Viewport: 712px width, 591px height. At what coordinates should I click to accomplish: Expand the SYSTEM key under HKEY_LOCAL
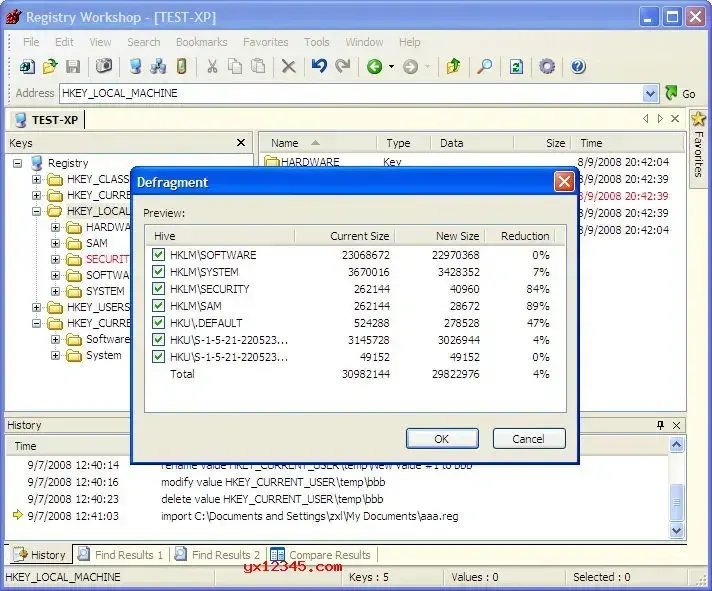[55, 291]
